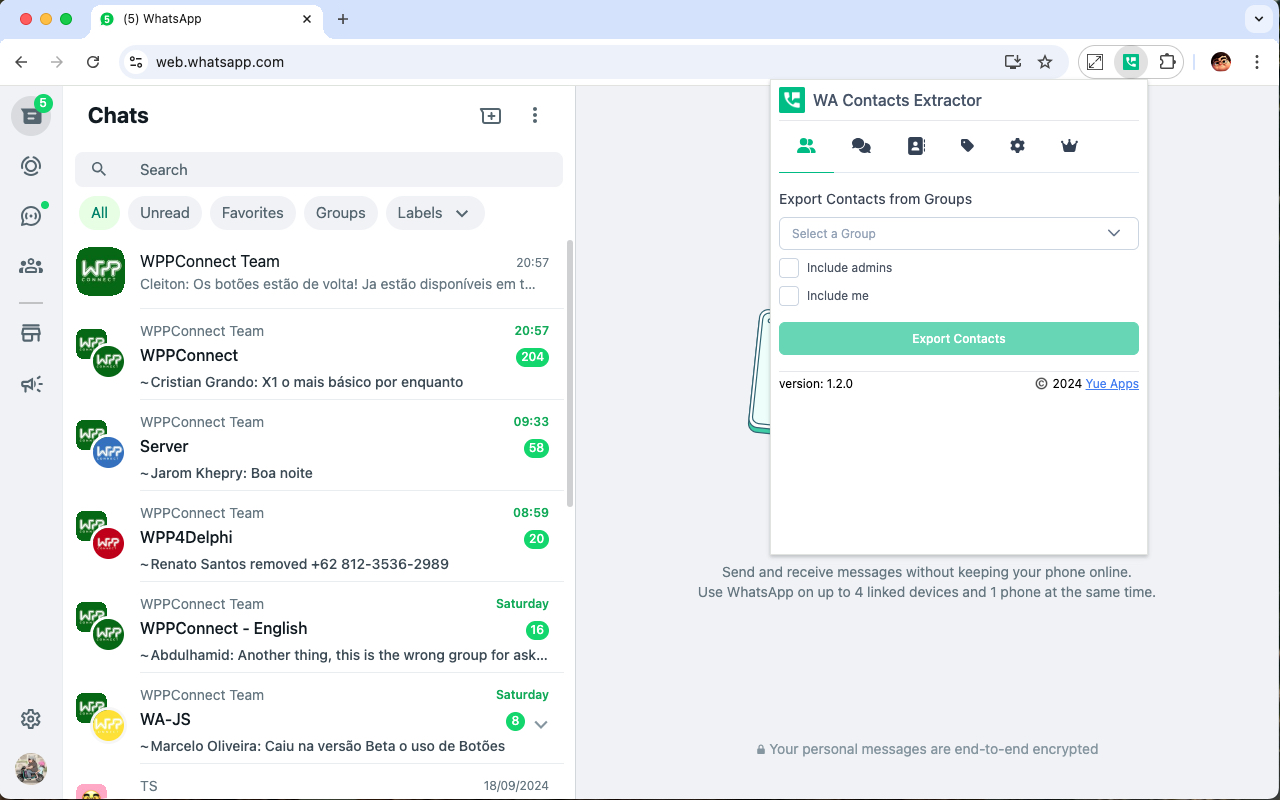Open the Channels icon in the sidebar

click(x=31, y=216)
